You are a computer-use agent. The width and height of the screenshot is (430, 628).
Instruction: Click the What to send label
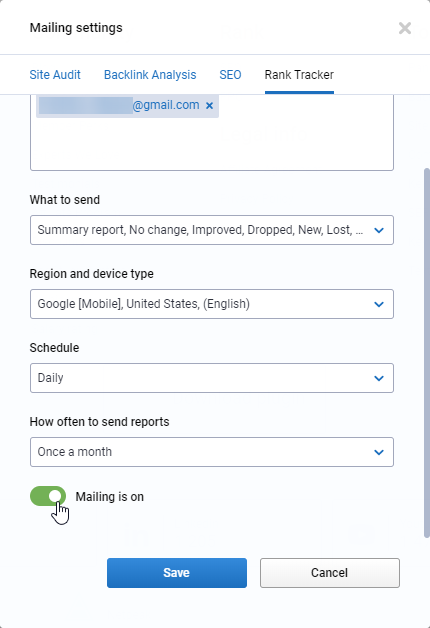[x=65, y=199]
